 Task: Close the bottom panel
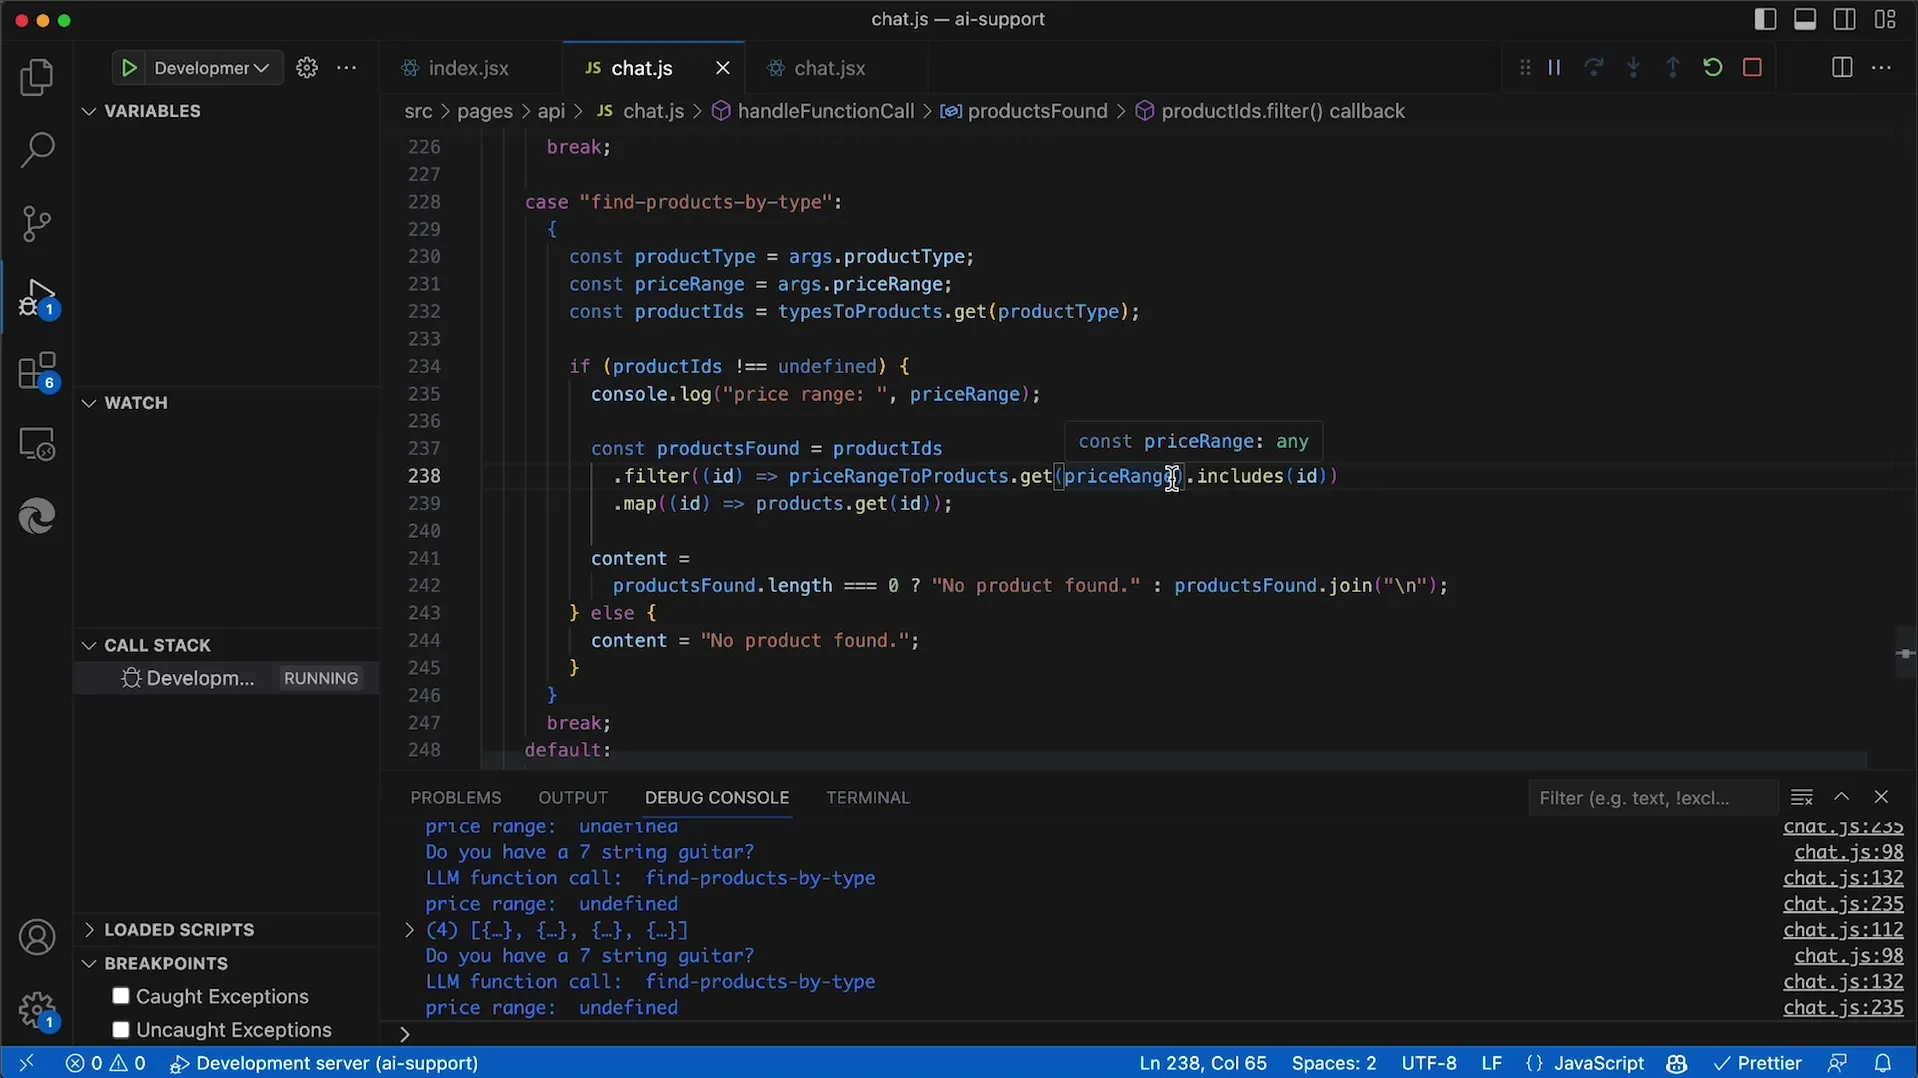[x=1881, y=797]
